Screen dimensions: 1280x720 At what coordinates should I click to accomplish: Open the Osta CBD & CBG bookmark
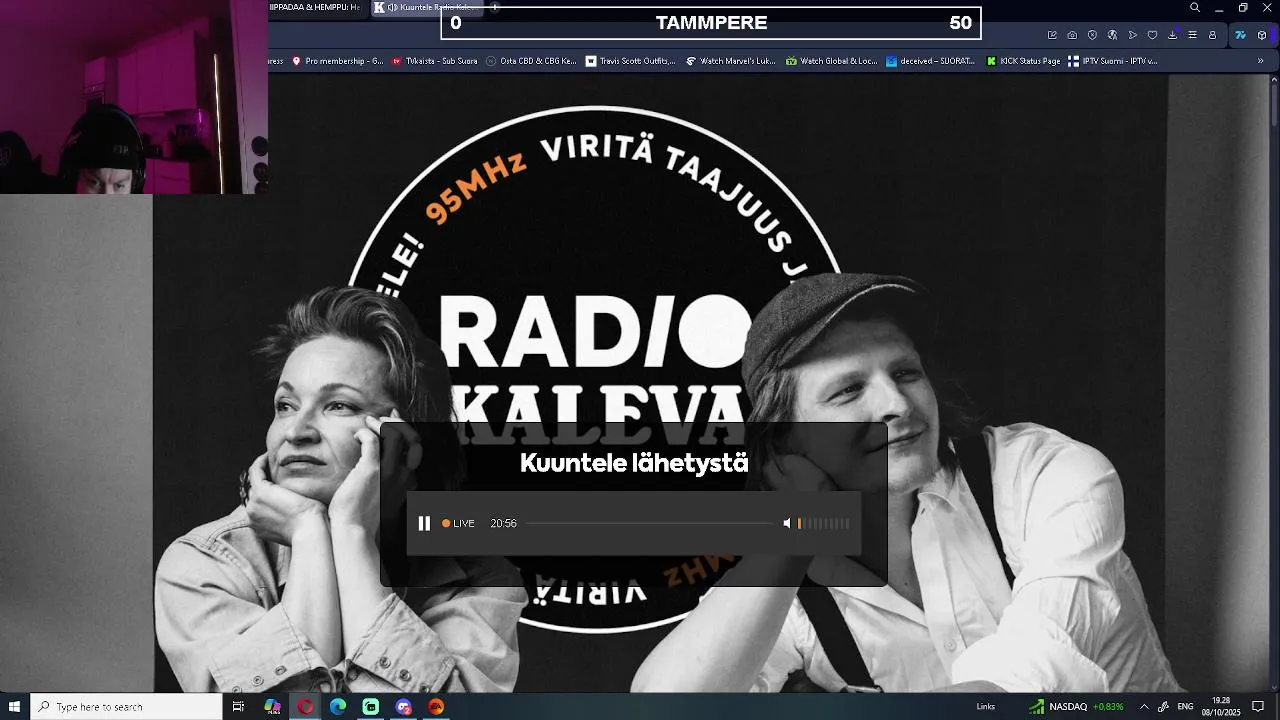[531, 61]
